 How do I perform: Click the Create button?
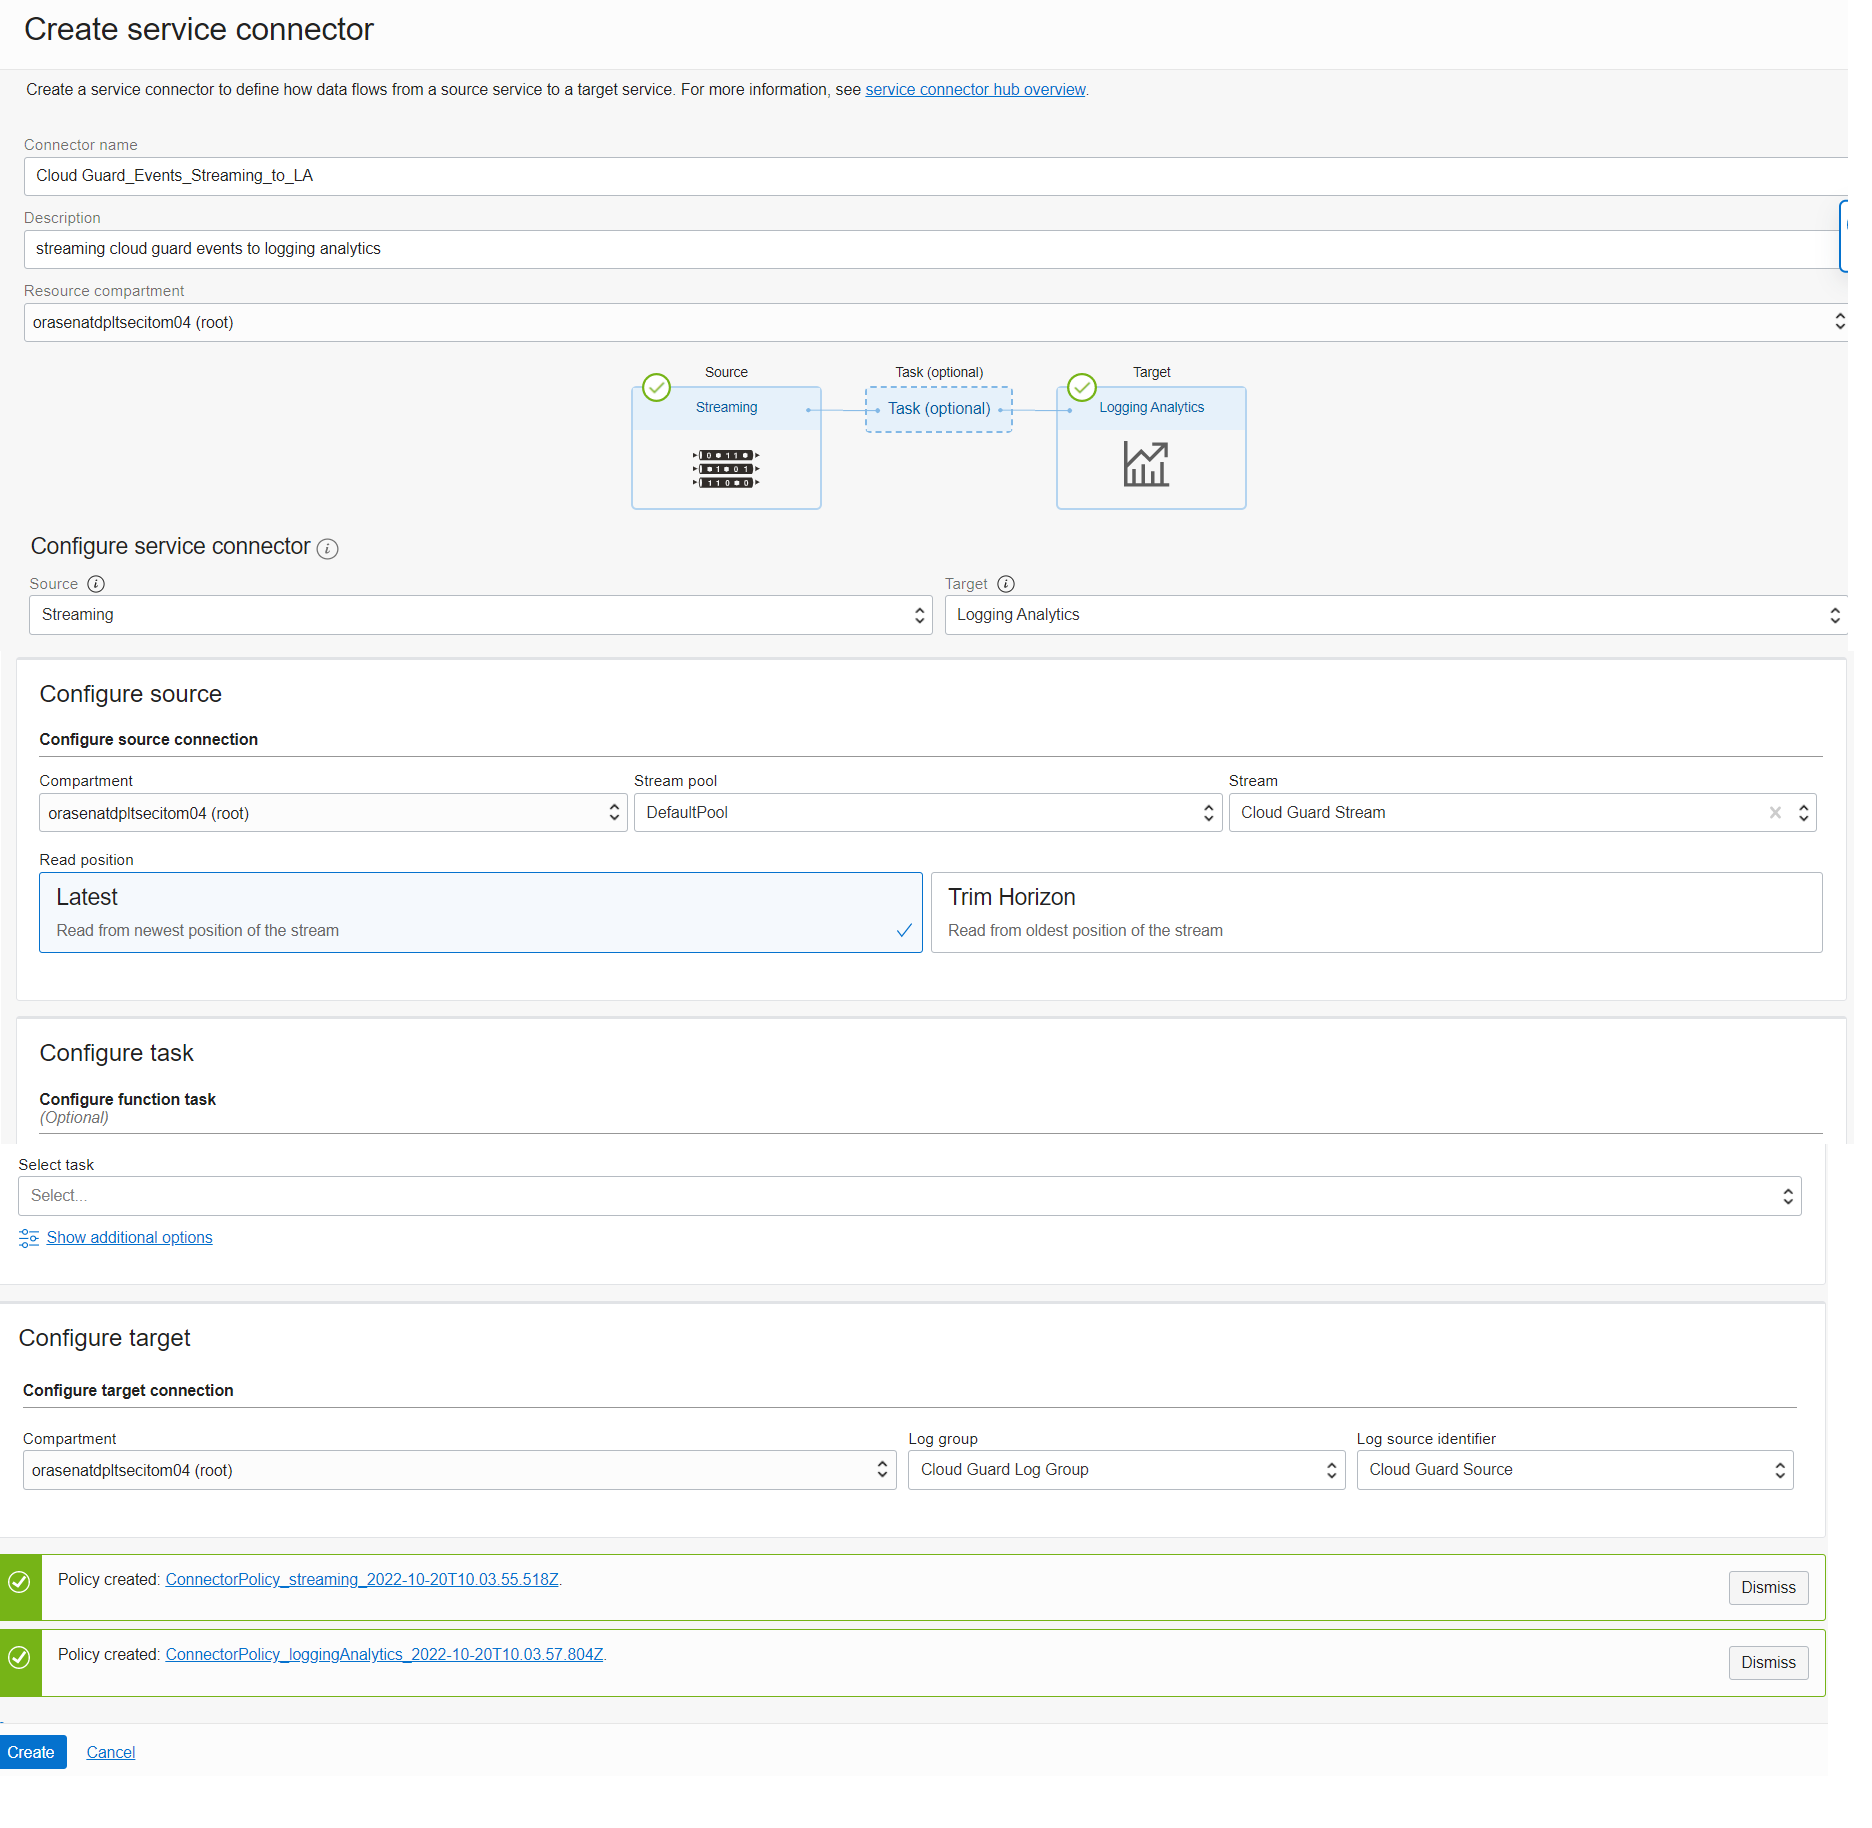[x=33, y=1752]
